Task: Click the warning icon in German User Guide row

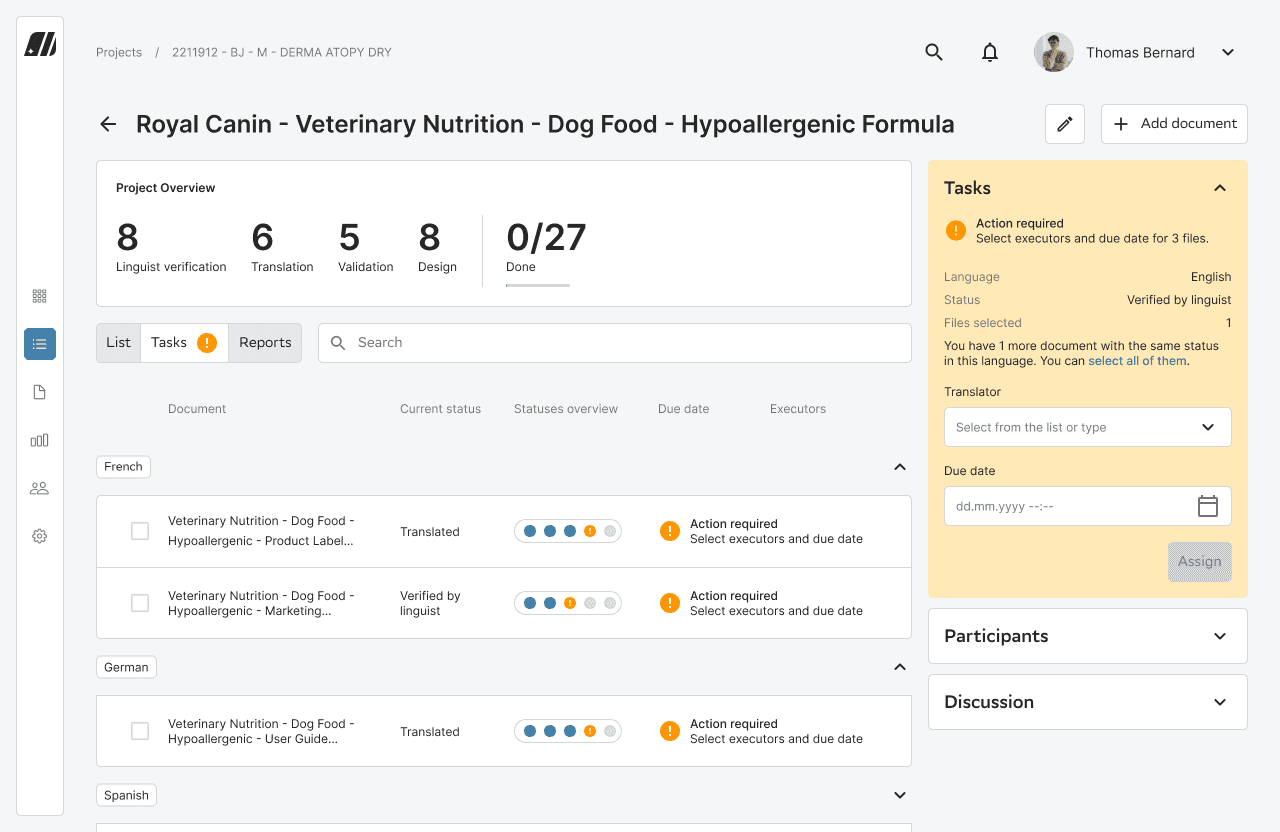Action: pos(670,731)
